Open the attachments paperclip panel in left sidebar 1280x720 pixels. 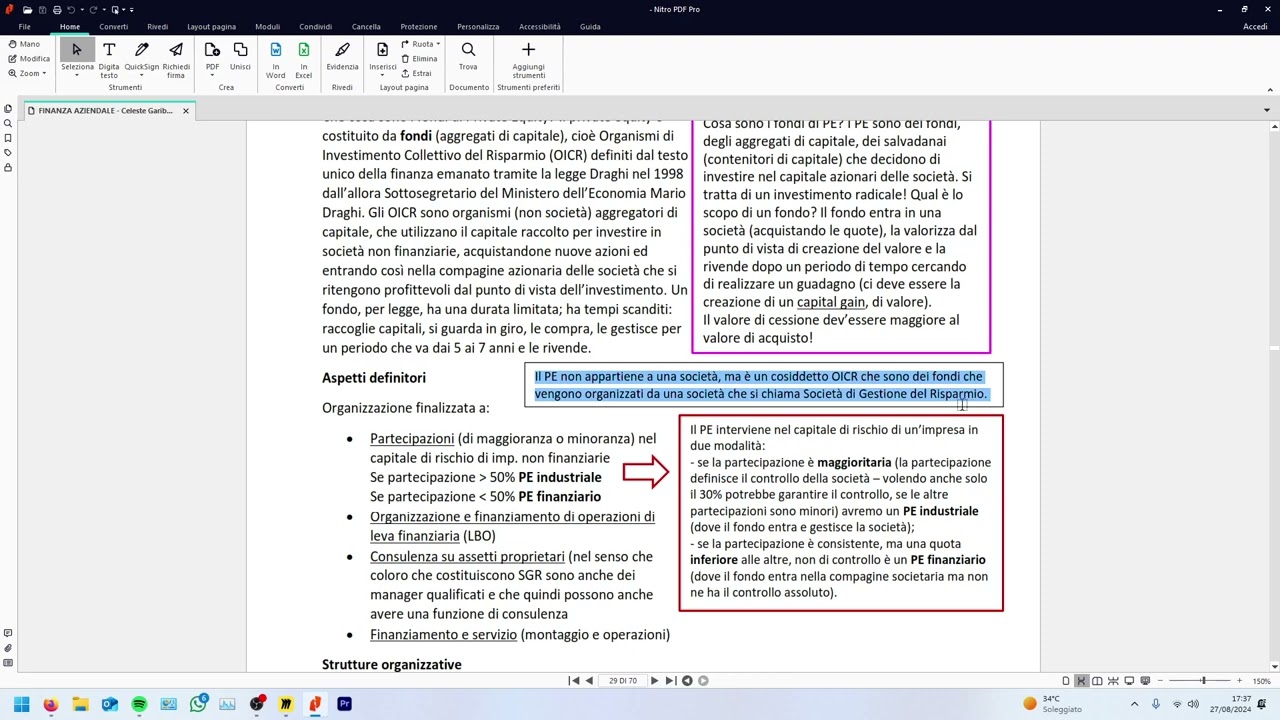click(x=8, y=648)
